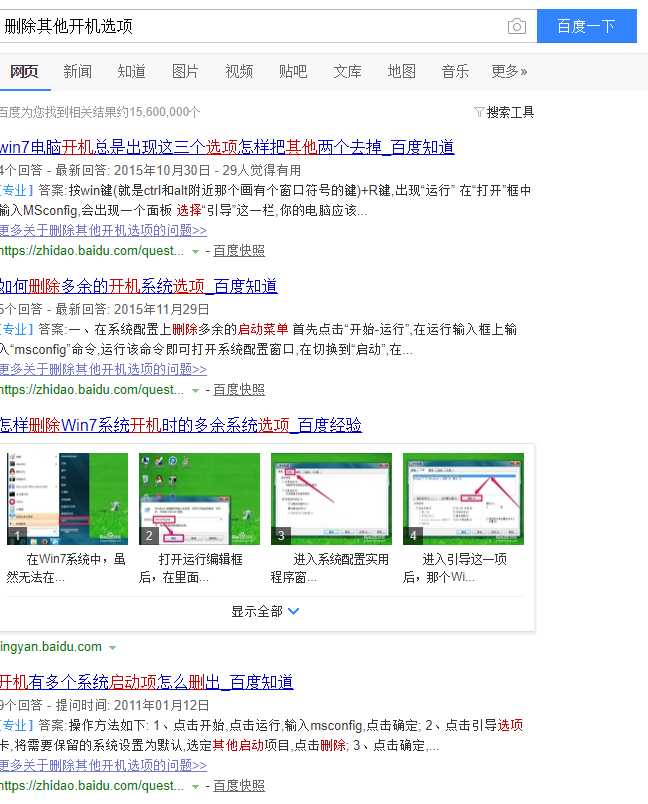Switch to the 图片 tab
648x804 pixels.
pos(186,71)
